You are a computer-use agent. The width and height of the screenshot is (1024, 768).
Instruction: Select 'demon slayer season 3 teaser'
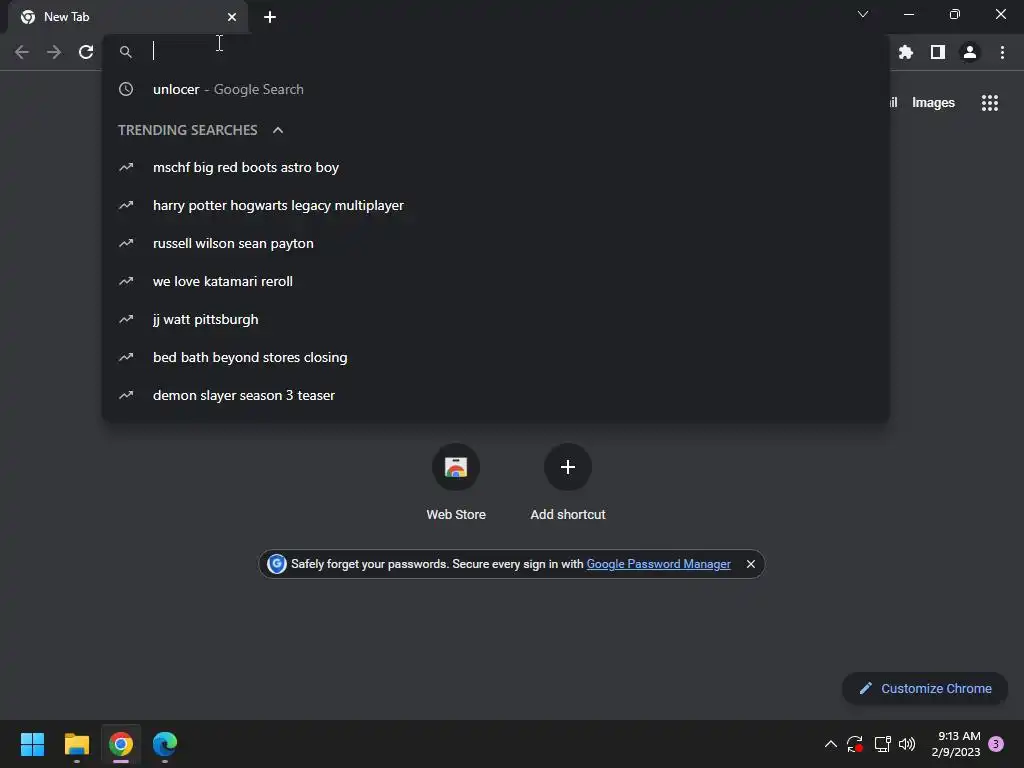496,395
